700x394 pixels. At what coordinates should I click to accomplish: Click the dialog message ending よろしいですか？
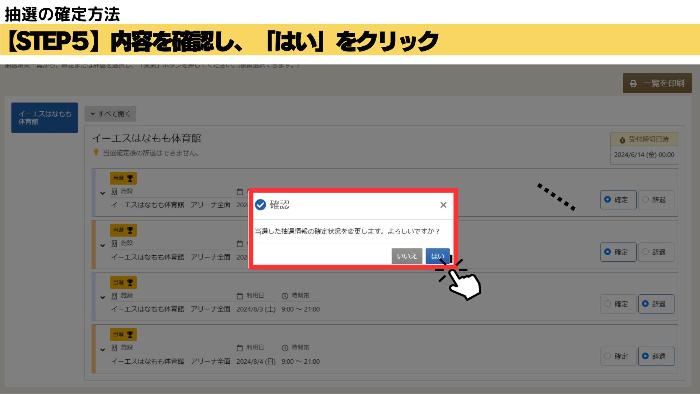pos(347,231)
